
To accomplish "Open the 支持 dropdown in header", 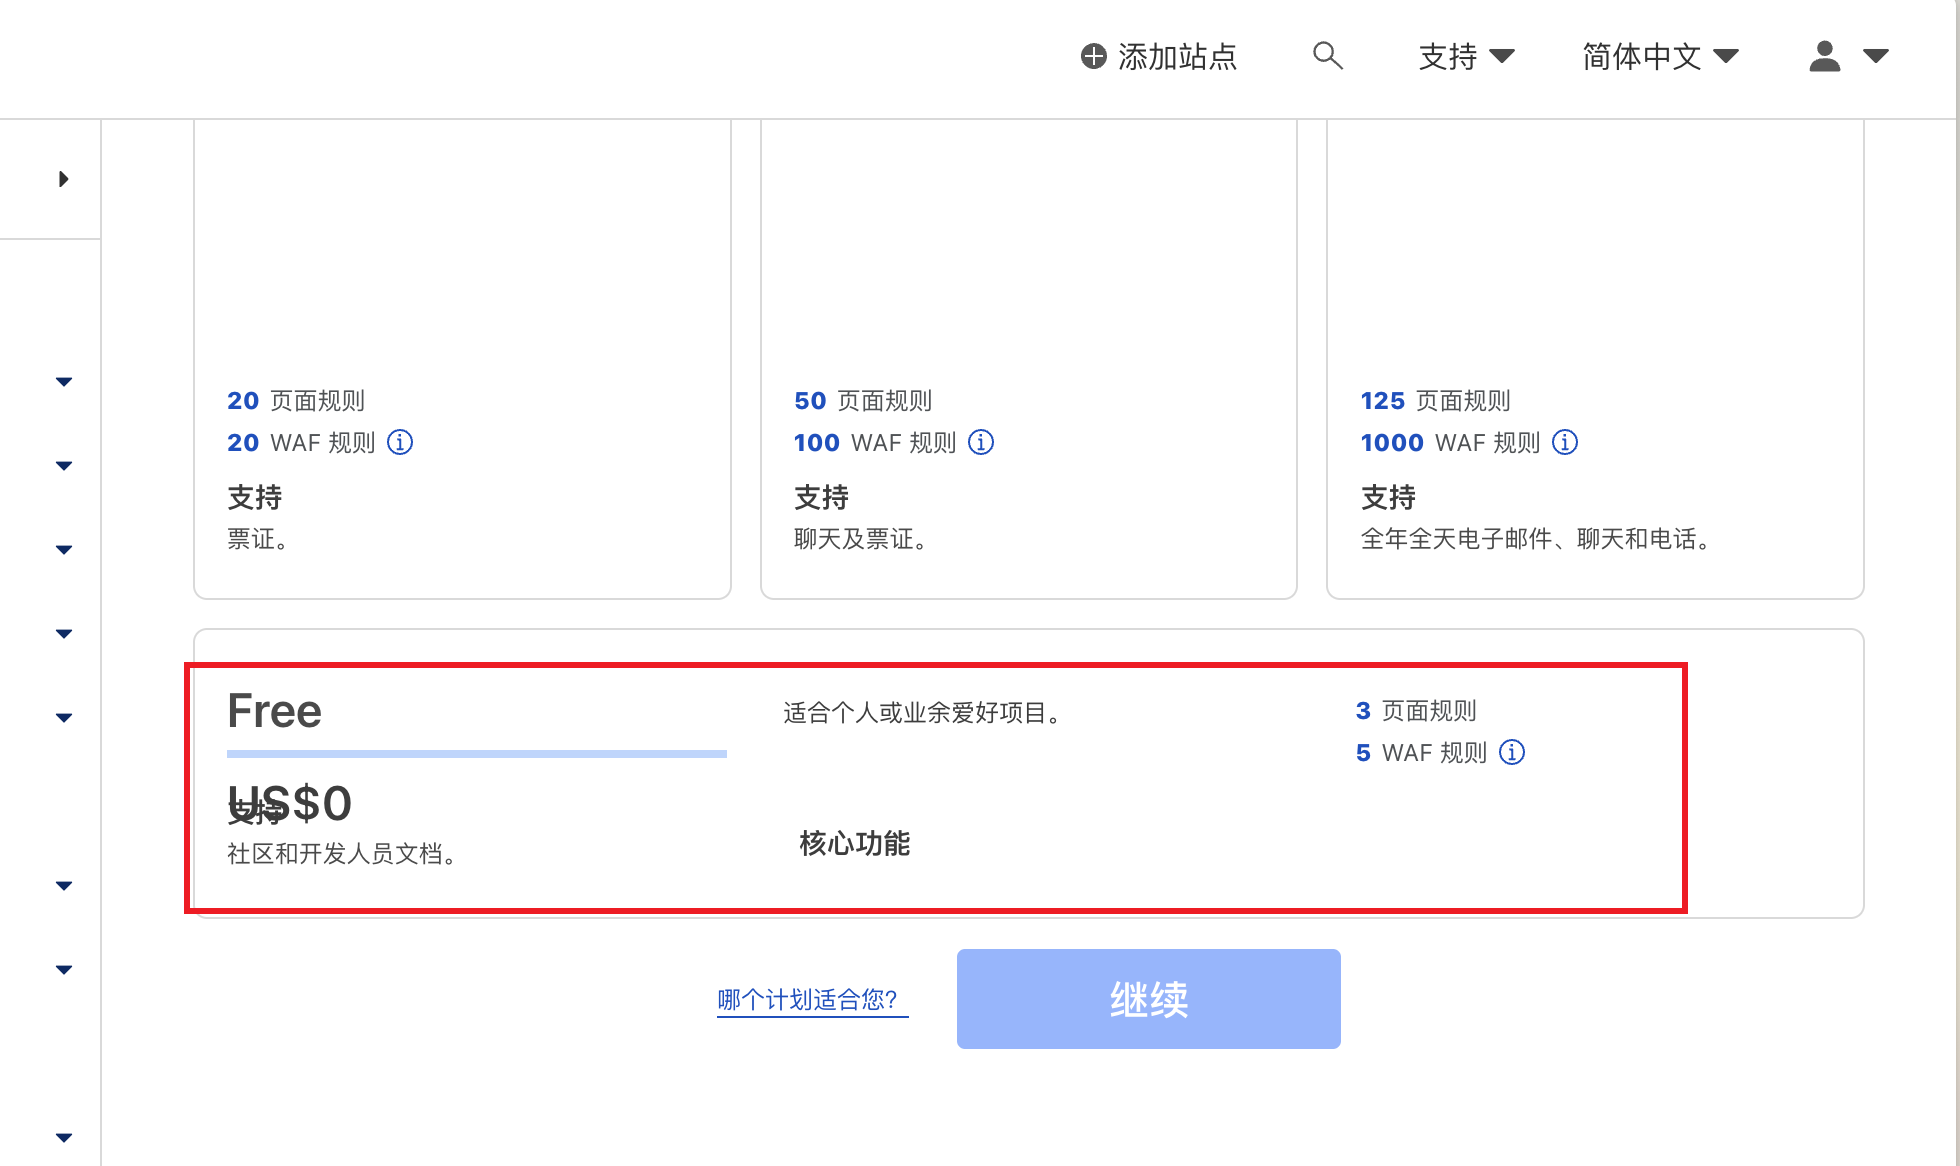I will point(1466,56).
